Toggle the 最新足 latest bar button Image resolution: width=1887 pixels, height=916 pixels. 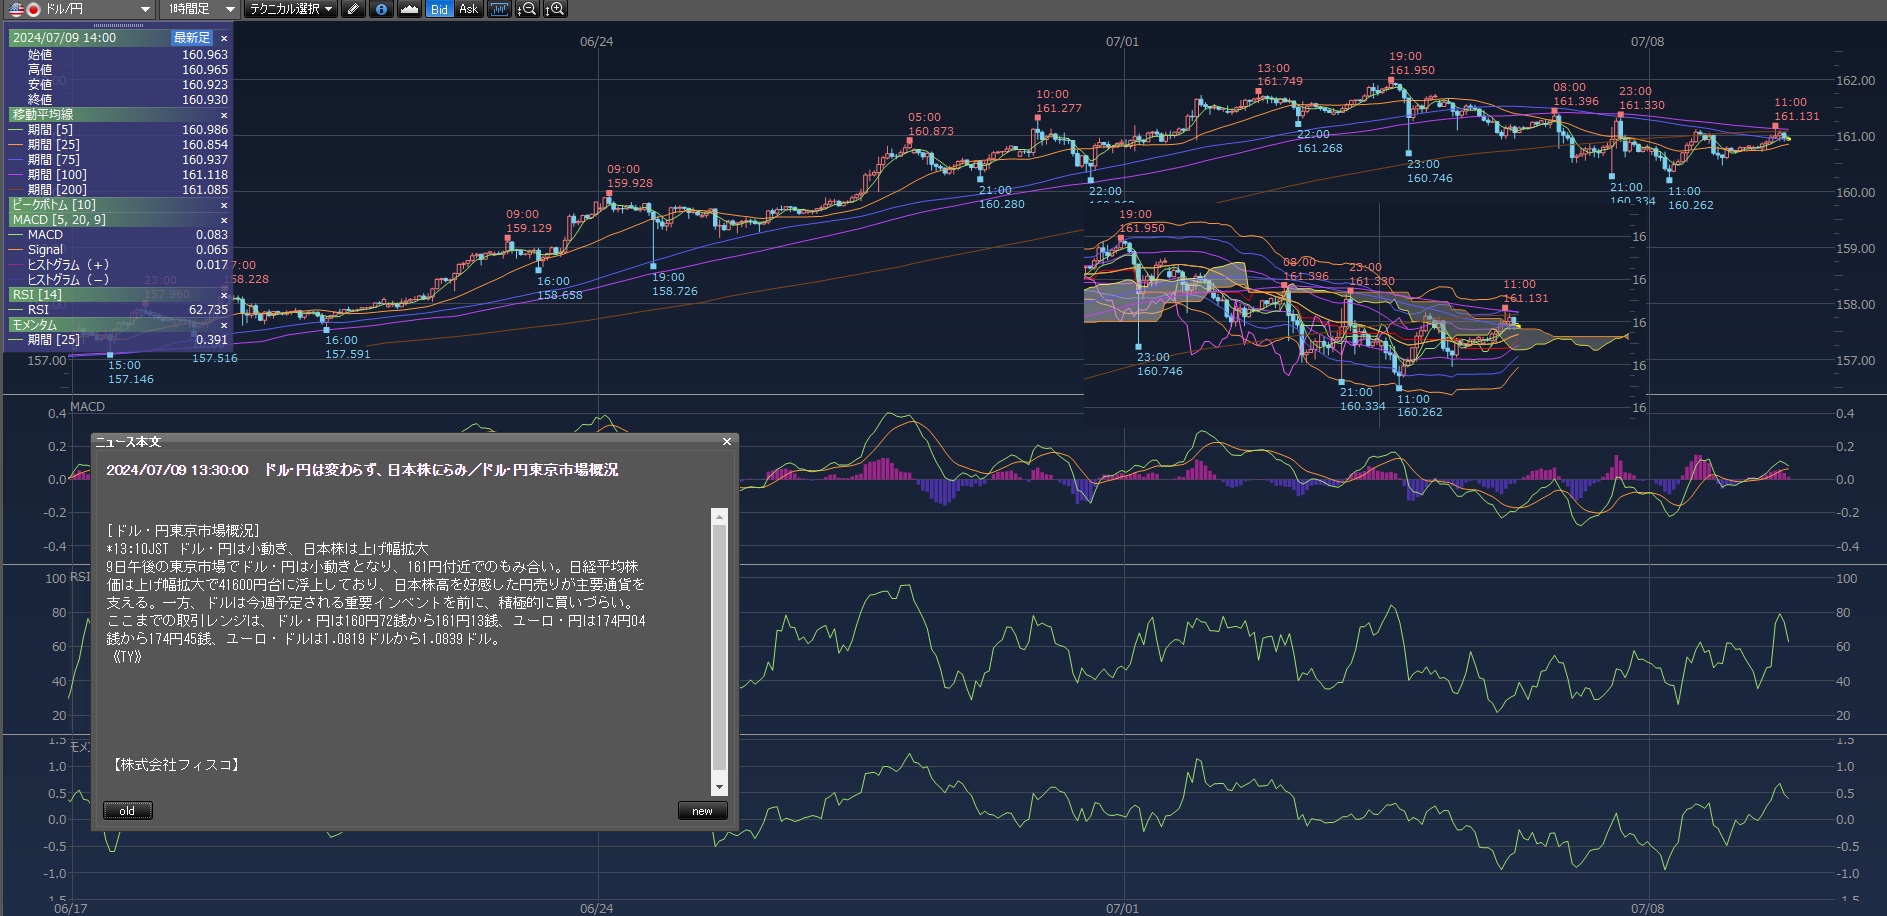(x=191, y=38)
